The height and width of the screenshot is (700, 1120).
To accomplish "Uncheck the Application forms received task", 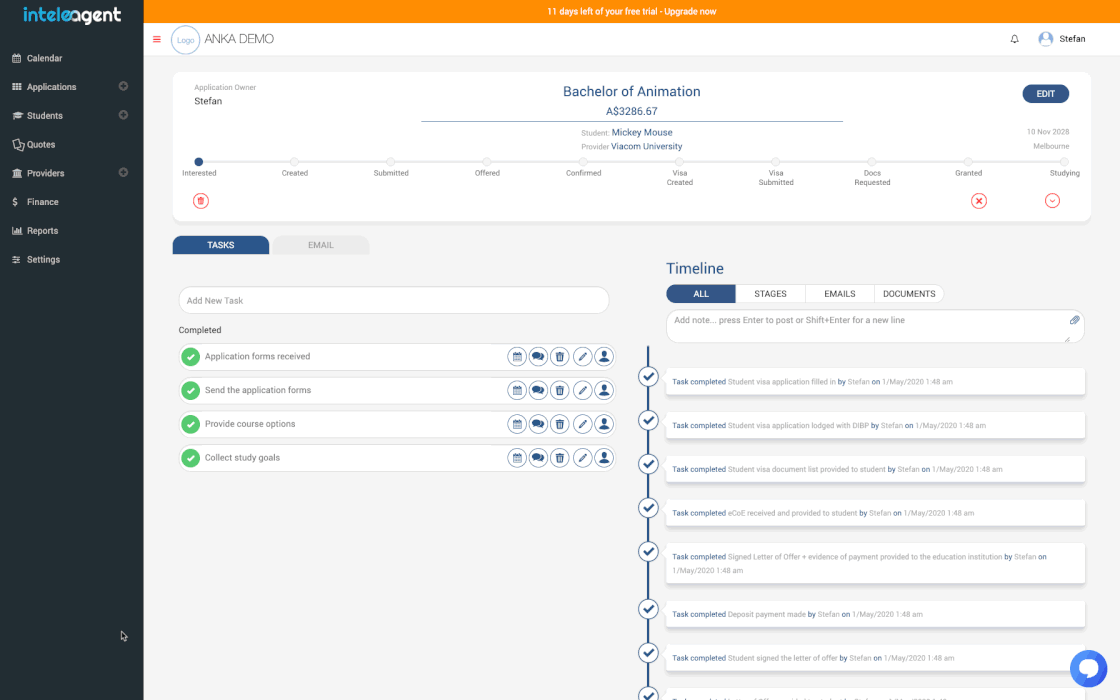I will [191, 357].
